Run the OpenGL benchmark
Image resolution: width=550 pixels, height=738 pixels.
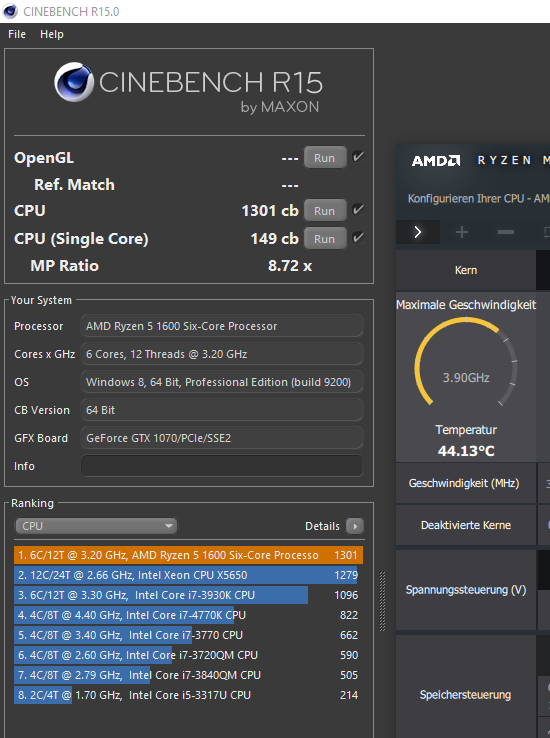325,158
